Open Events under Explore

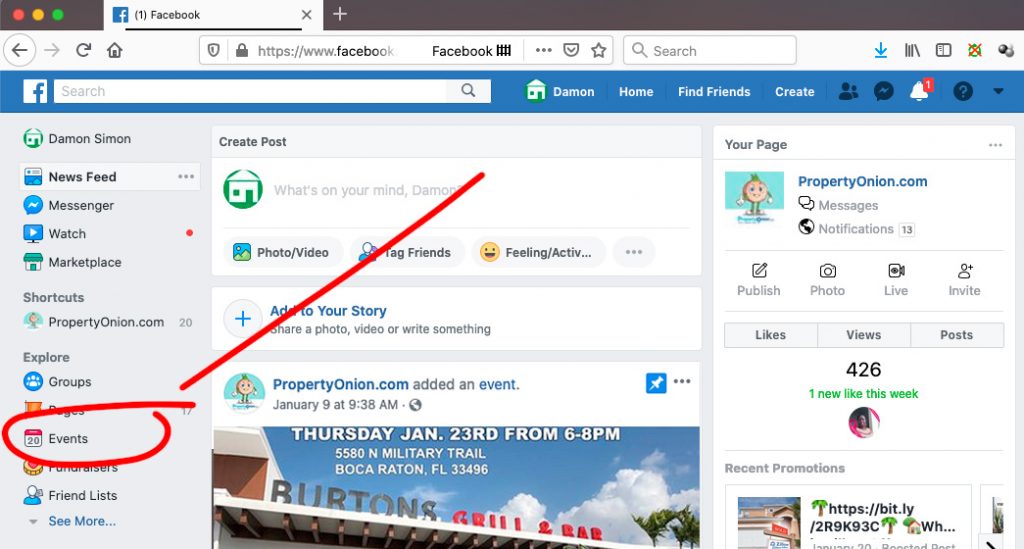[56, 439]
